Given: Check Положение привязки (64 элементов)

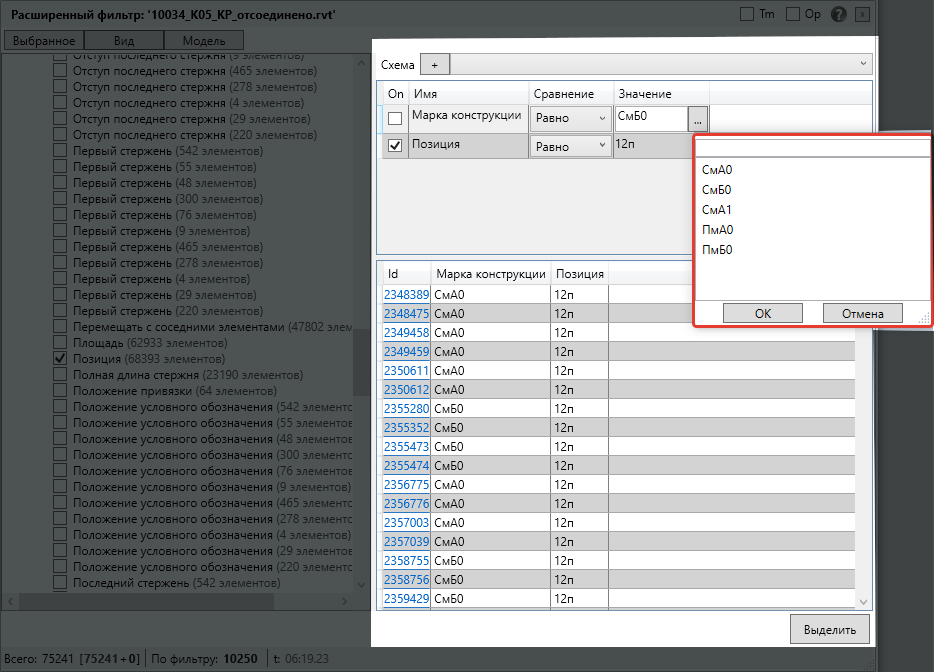Looking at the screenshot, I should 60,391.
